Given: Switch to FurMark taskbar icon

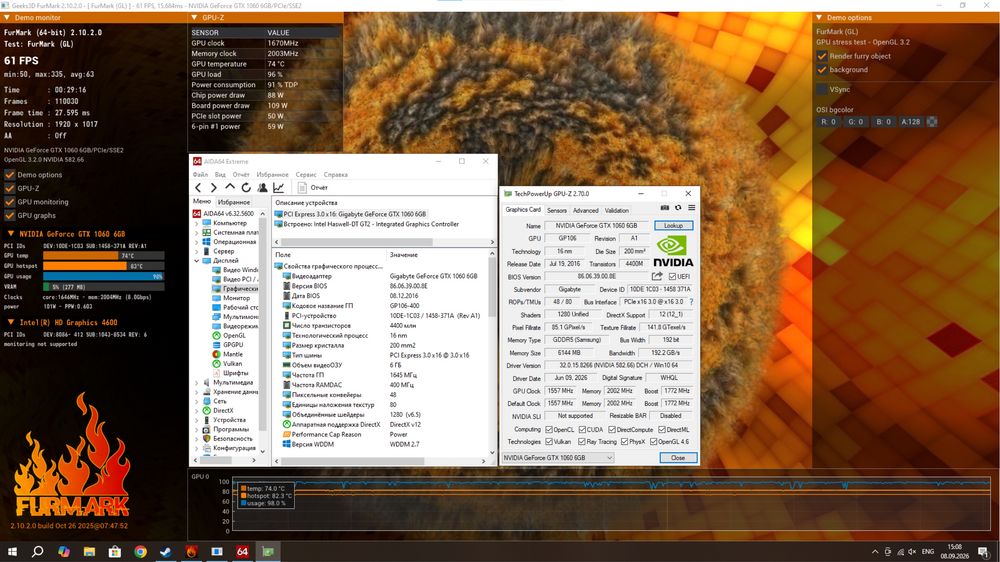Looking at the screenshot, I should tap(191, 551).
